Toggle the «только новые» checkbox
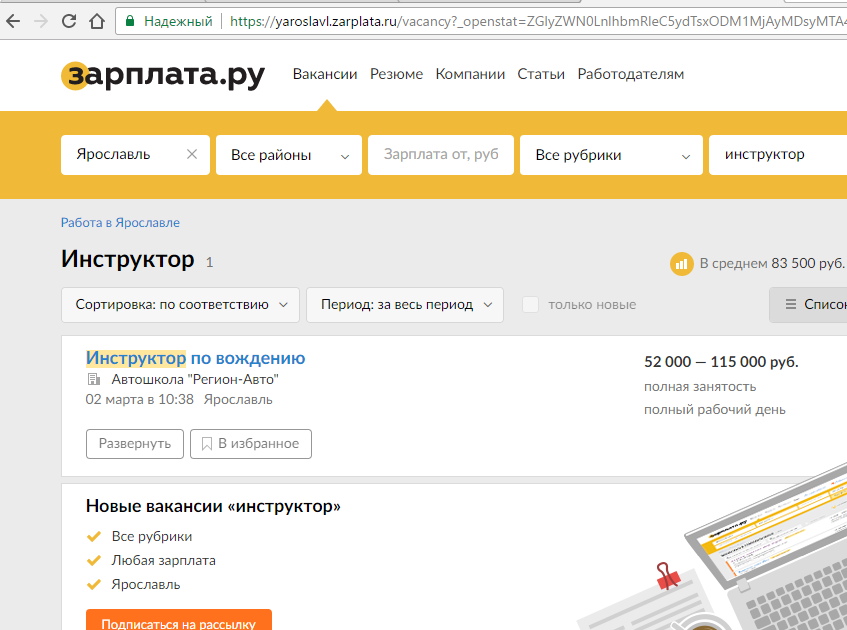The width and height of the screenshot is (847, 630). pyautogui.click(x=531, y=305)
